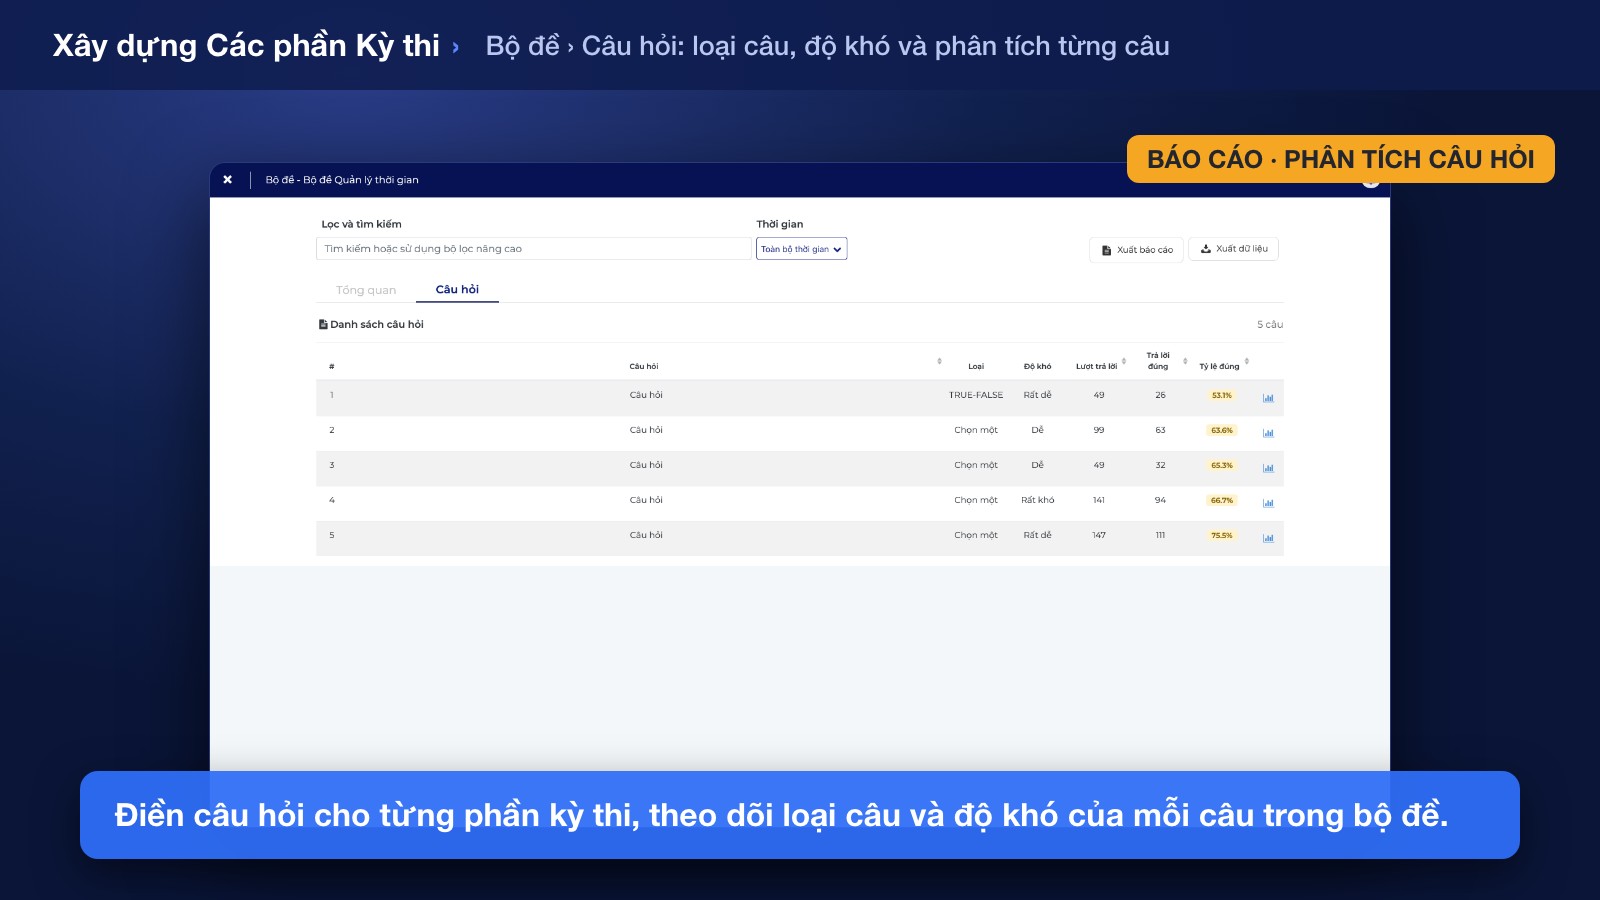This screenshot has width=1600, height=900.
Task: Click the 99 answers count cell
Action: (1099, 430)
